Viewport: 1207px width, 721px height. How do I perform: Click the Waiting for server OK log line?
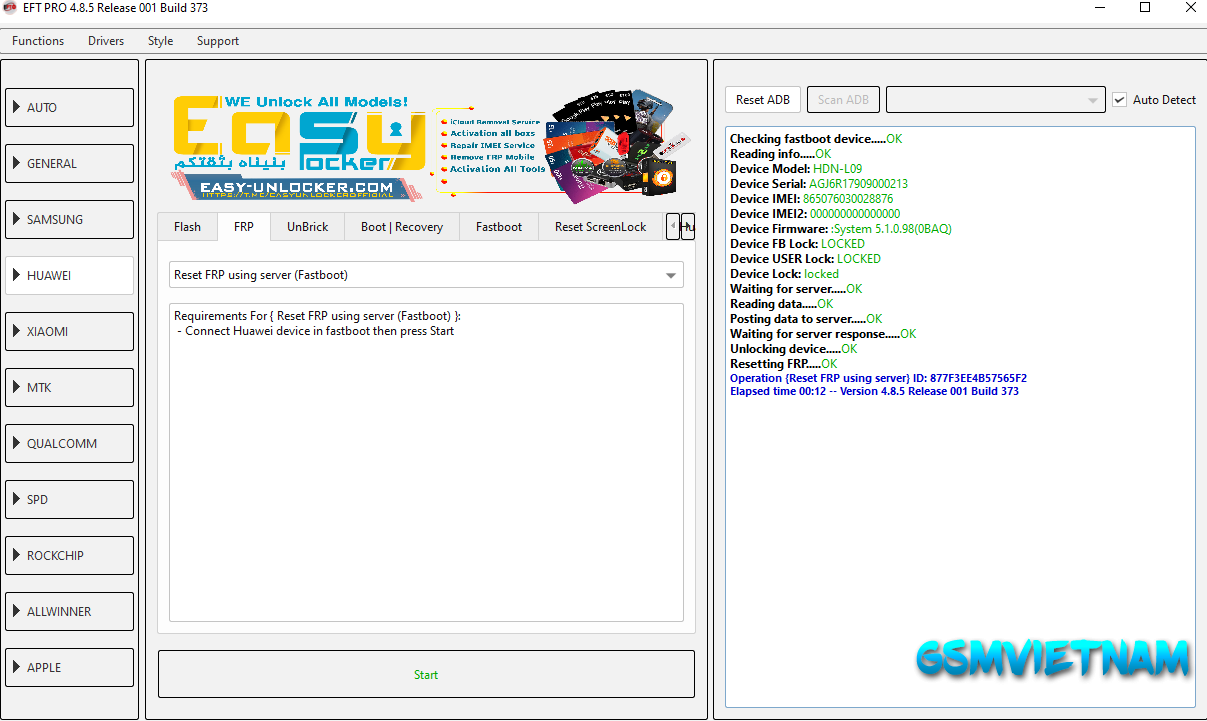(796, 289)
